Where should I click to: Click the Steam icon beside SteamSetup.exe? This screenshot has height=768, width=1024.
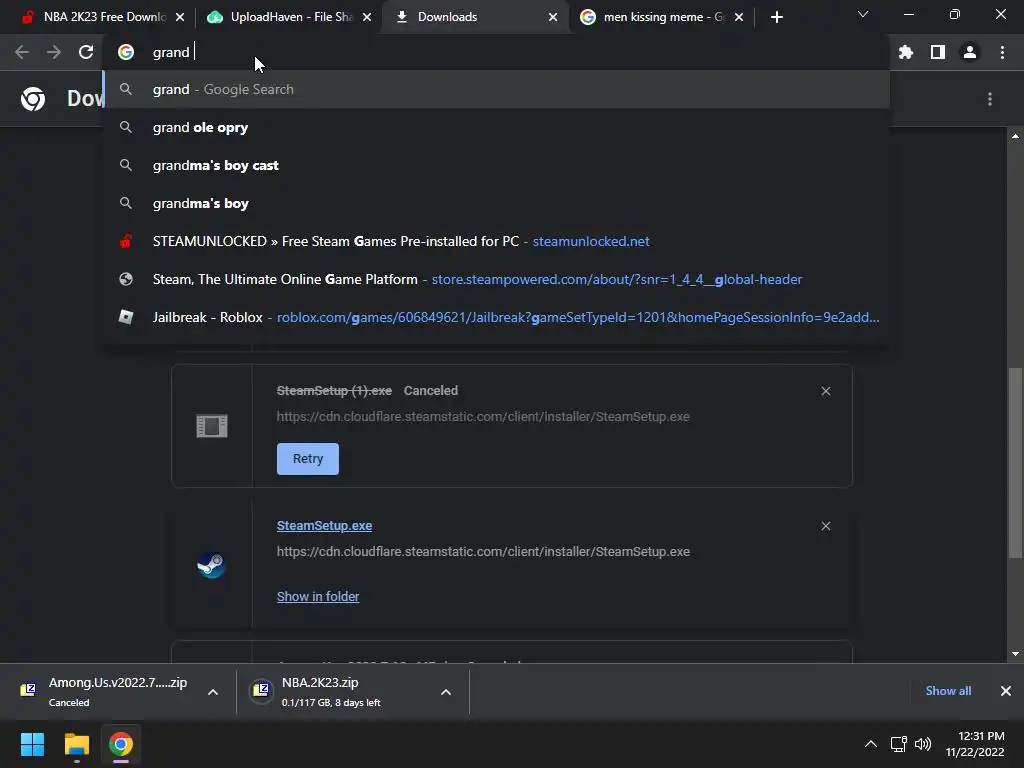[x=212, y=565]
